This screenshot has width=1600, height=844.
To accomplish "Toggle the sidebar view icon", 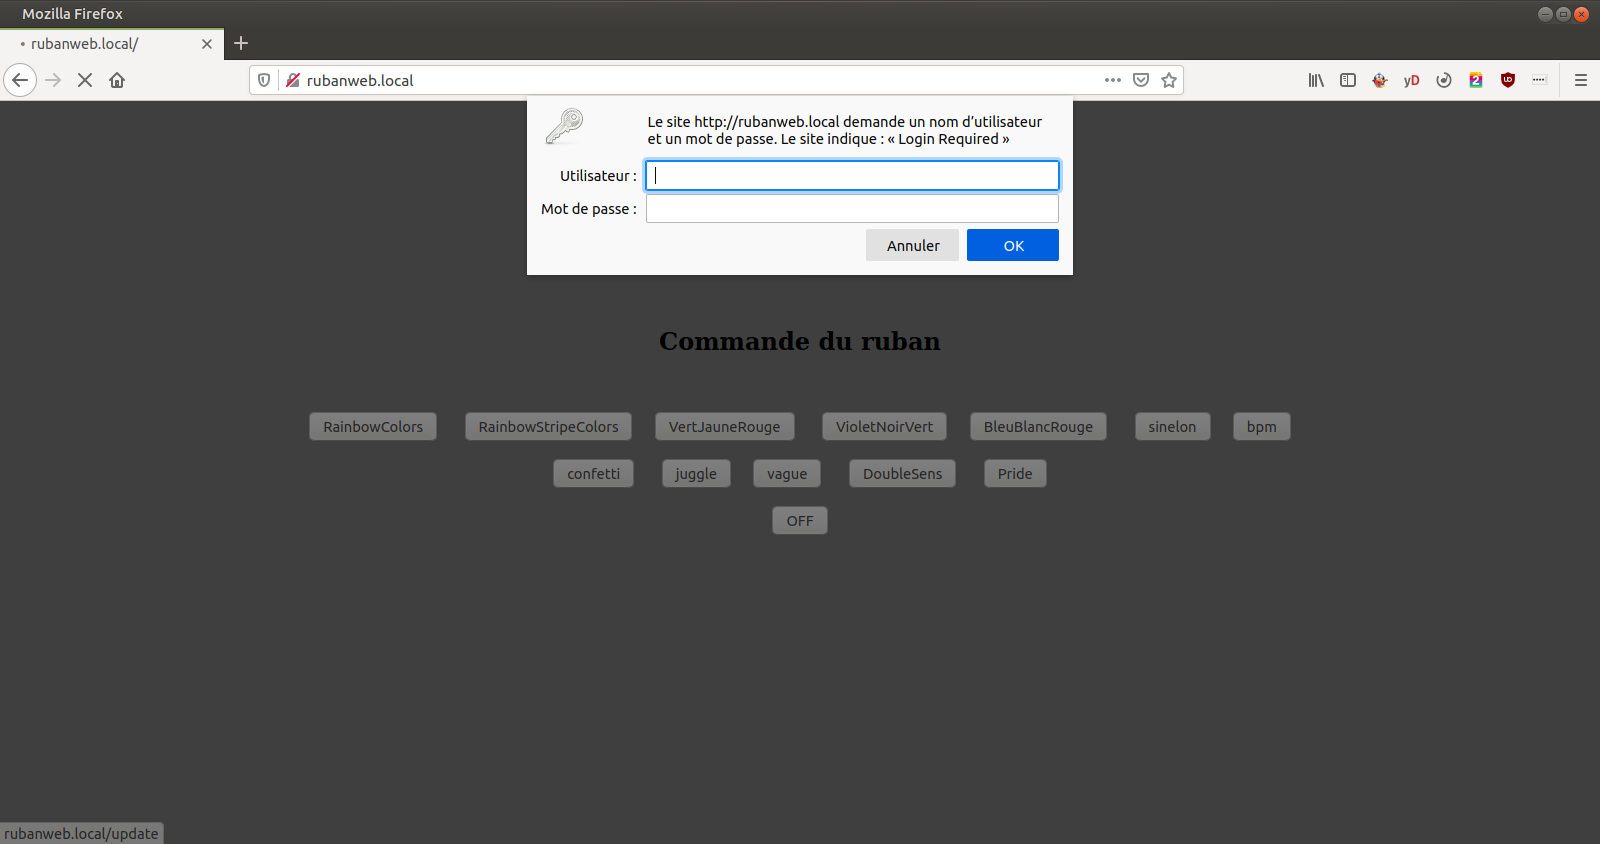I will [1348, 80].
